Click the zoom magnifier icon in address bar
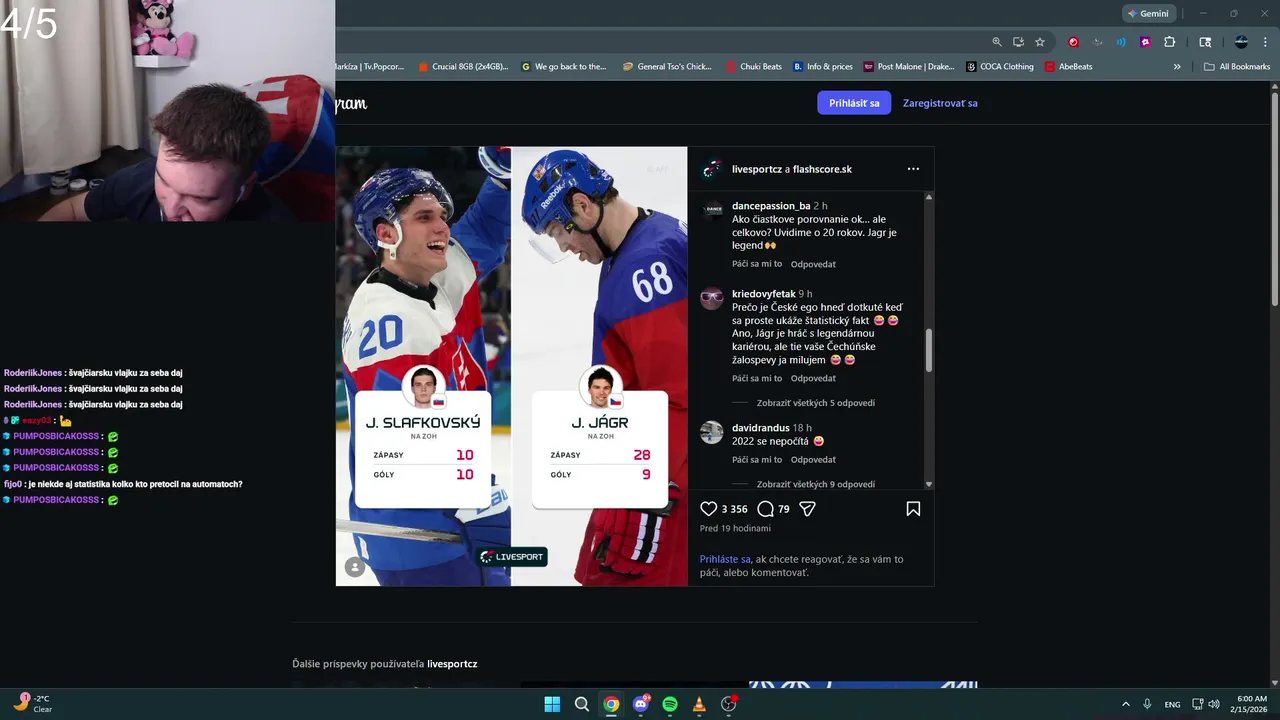1280x720 pixels. tap(997, 42)
